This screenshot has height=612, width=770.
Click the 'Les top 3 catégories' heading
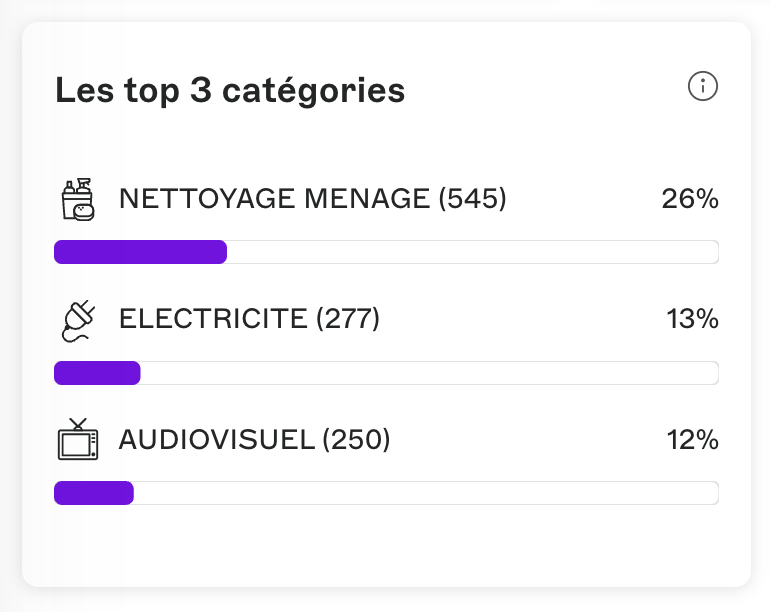[x=230, y=91]
